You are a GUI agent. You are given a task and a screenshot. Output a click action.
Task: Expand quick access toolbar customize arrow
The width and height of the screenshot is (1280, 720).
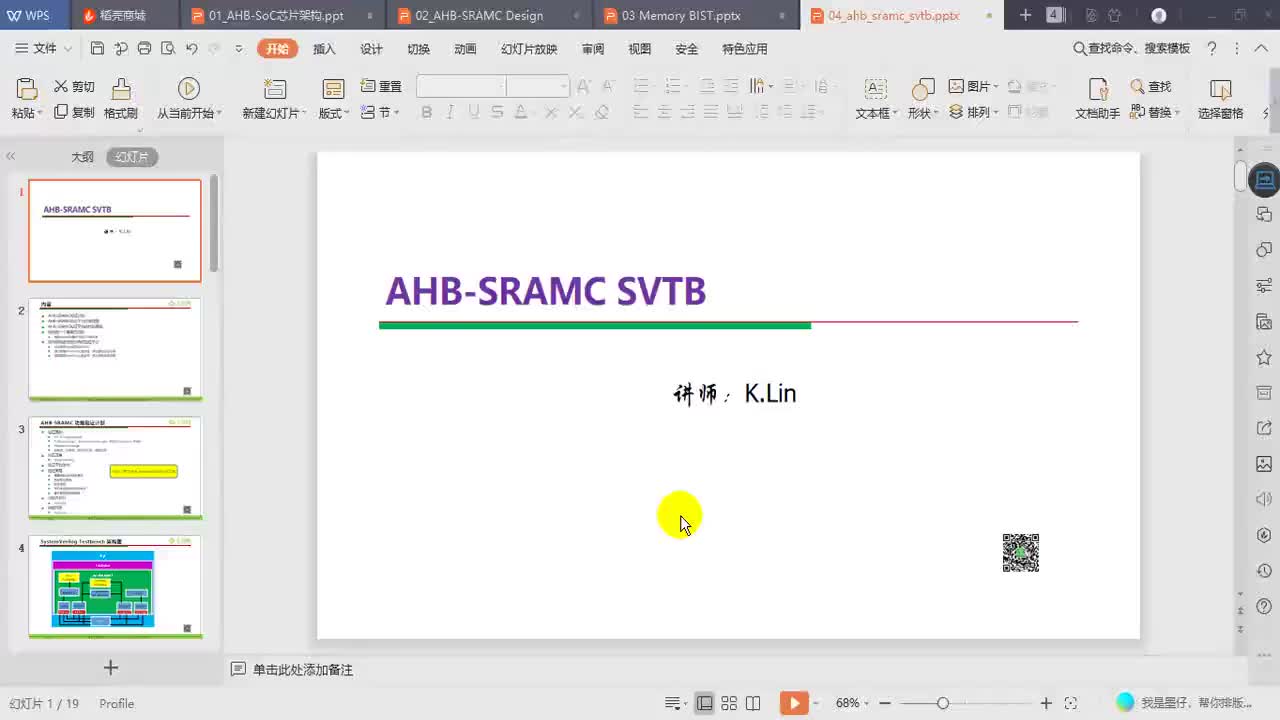[x=238, y=49]
